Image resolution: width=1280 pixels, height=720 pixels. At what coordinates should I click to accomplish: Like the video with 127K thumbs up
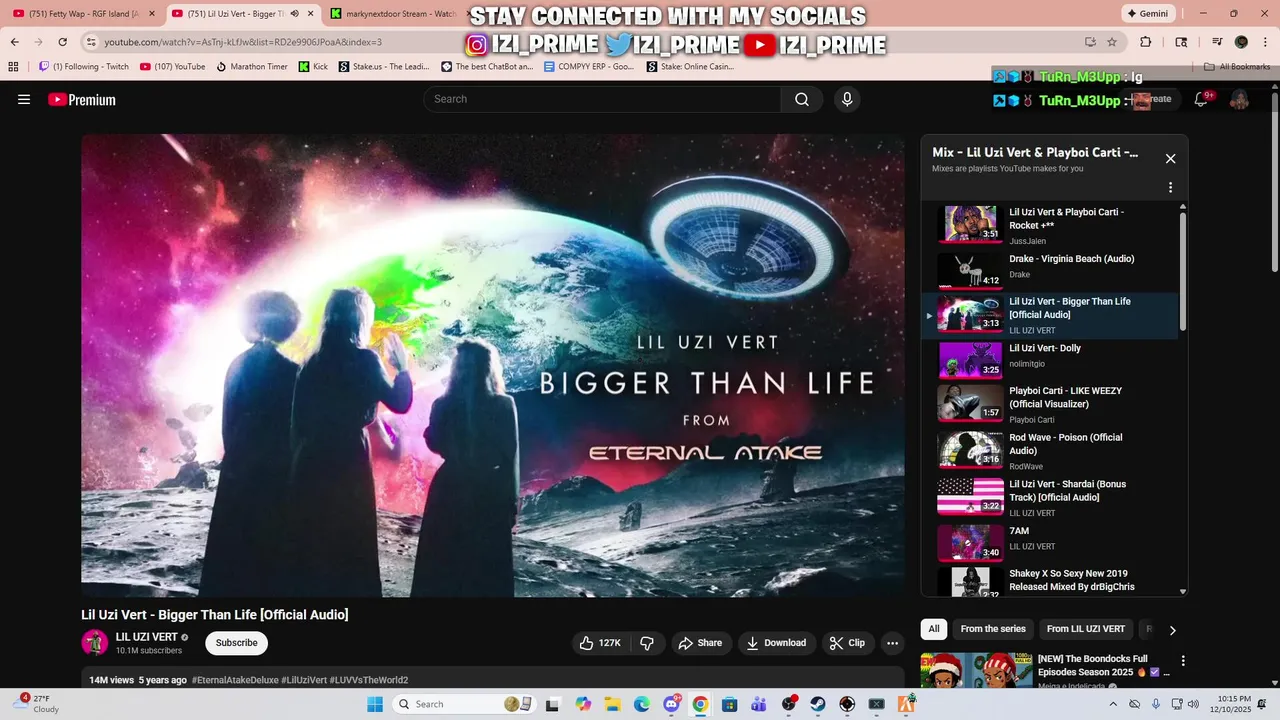(x=600, y=643)
